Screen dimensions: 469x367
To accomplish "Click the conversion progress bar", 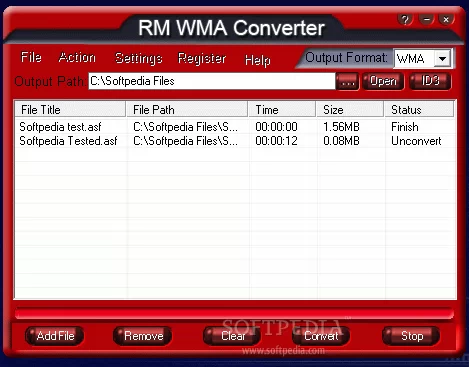I will pos(234,313).
